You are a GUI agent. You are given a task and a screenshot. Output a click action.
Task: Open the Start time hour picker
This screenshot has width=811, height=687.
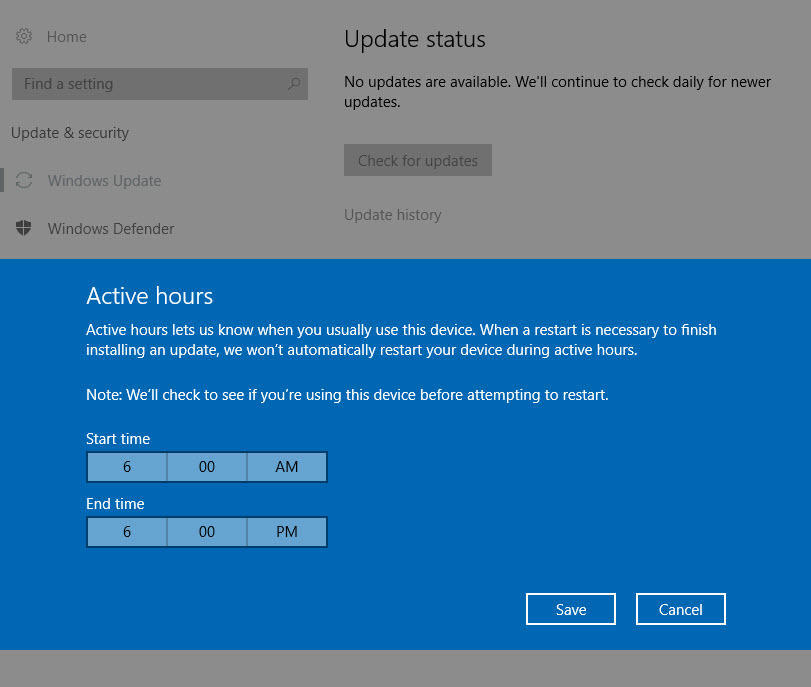(127, 467)
